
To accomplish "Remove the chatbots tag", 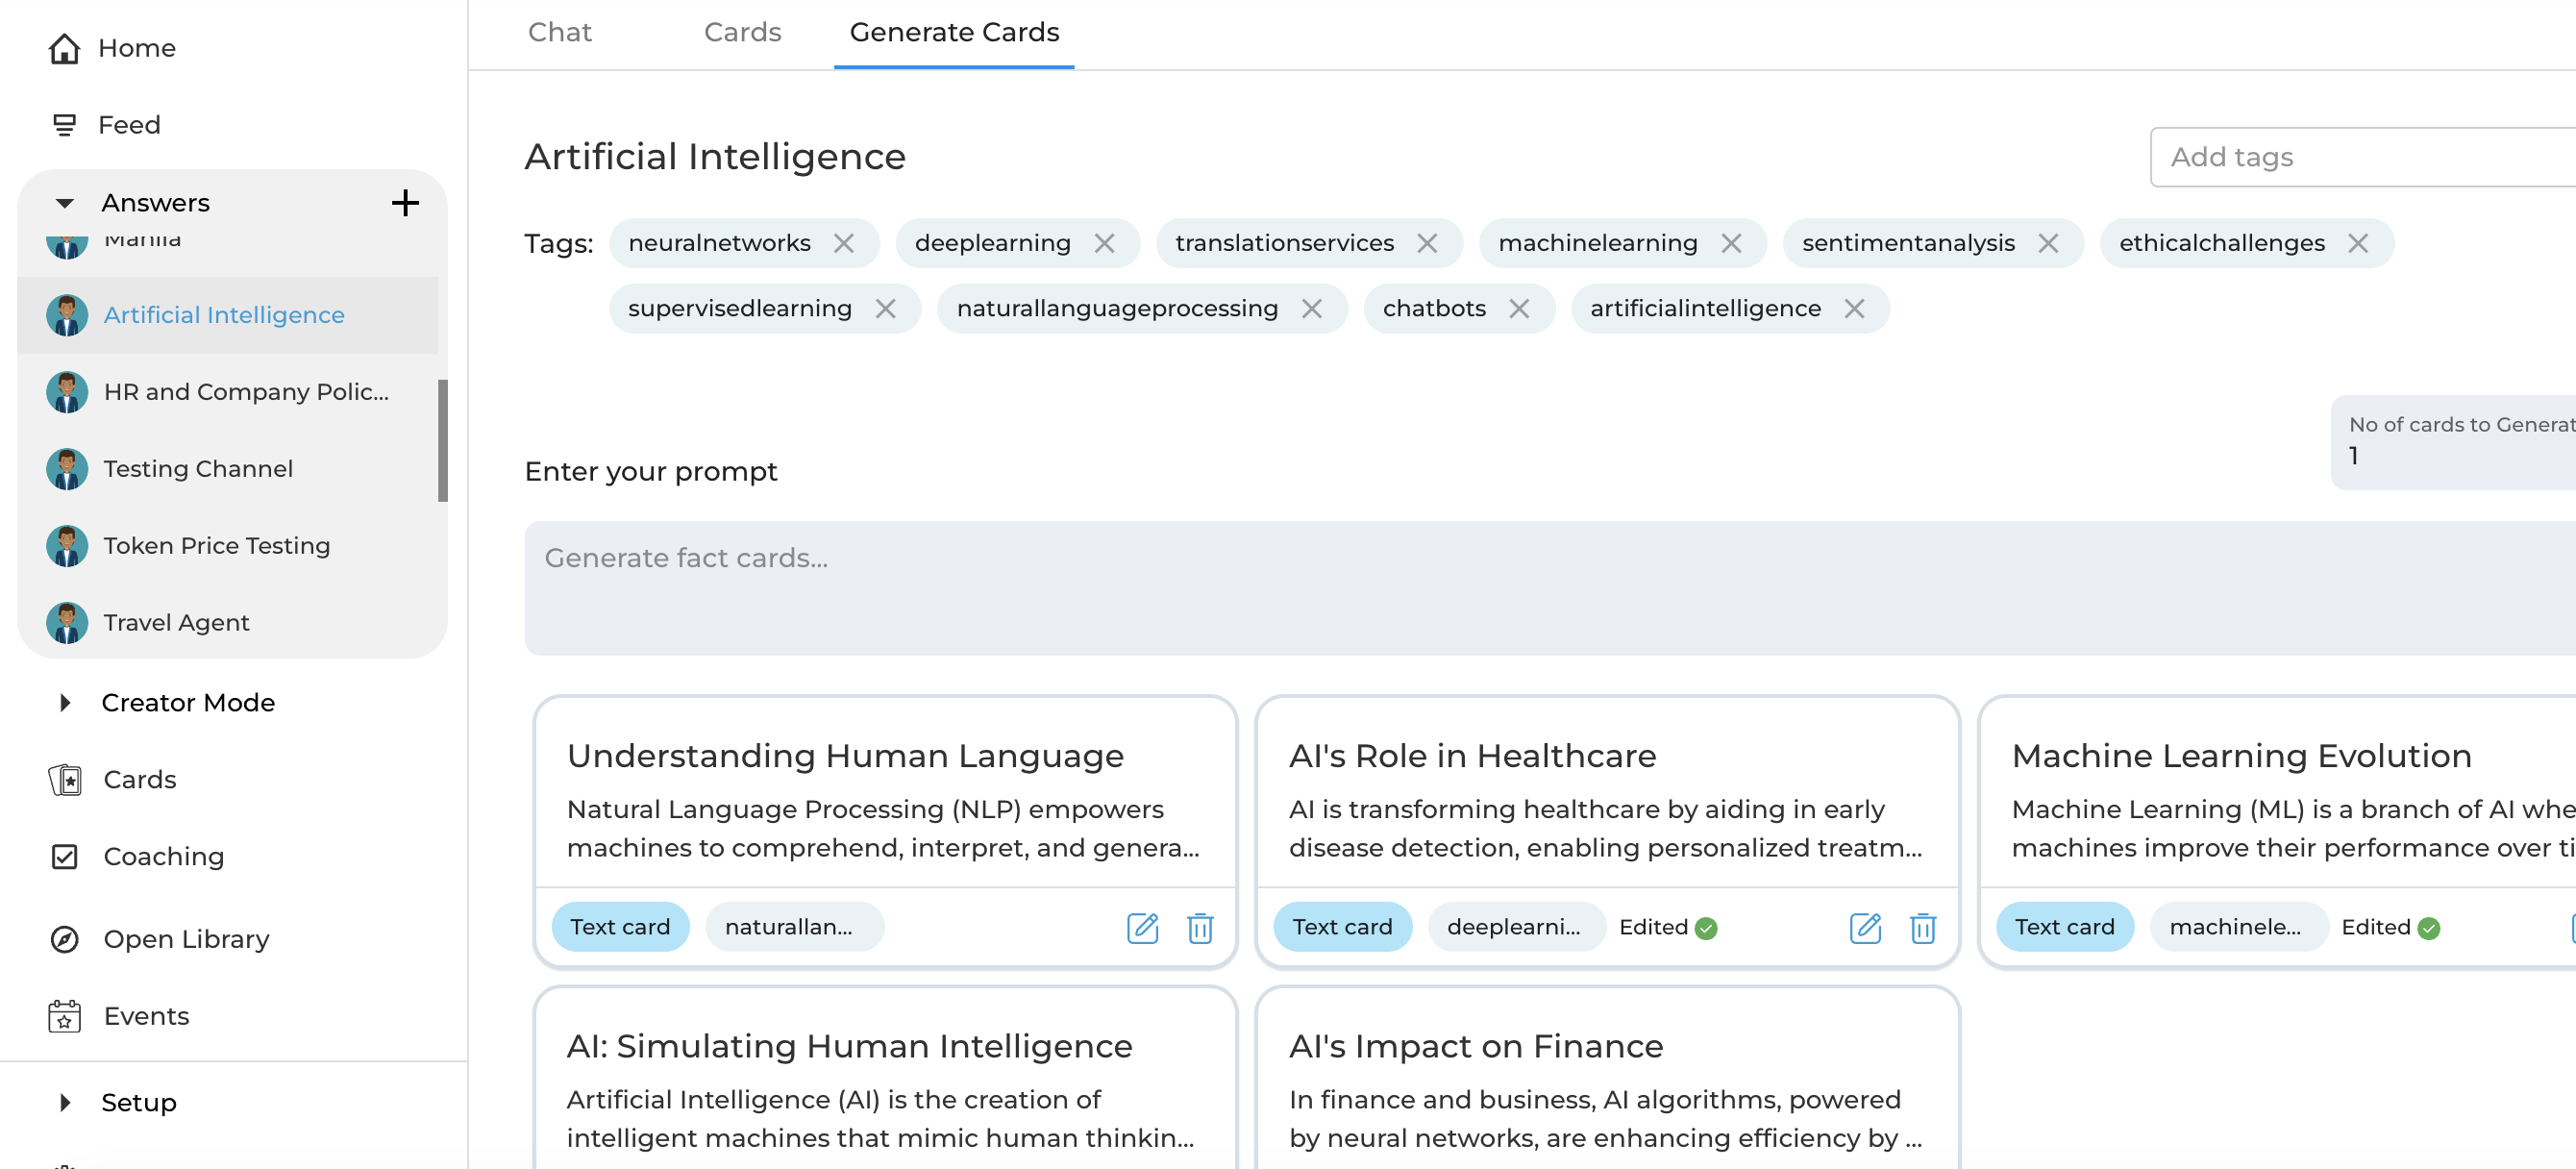I will coord(1519,309).
